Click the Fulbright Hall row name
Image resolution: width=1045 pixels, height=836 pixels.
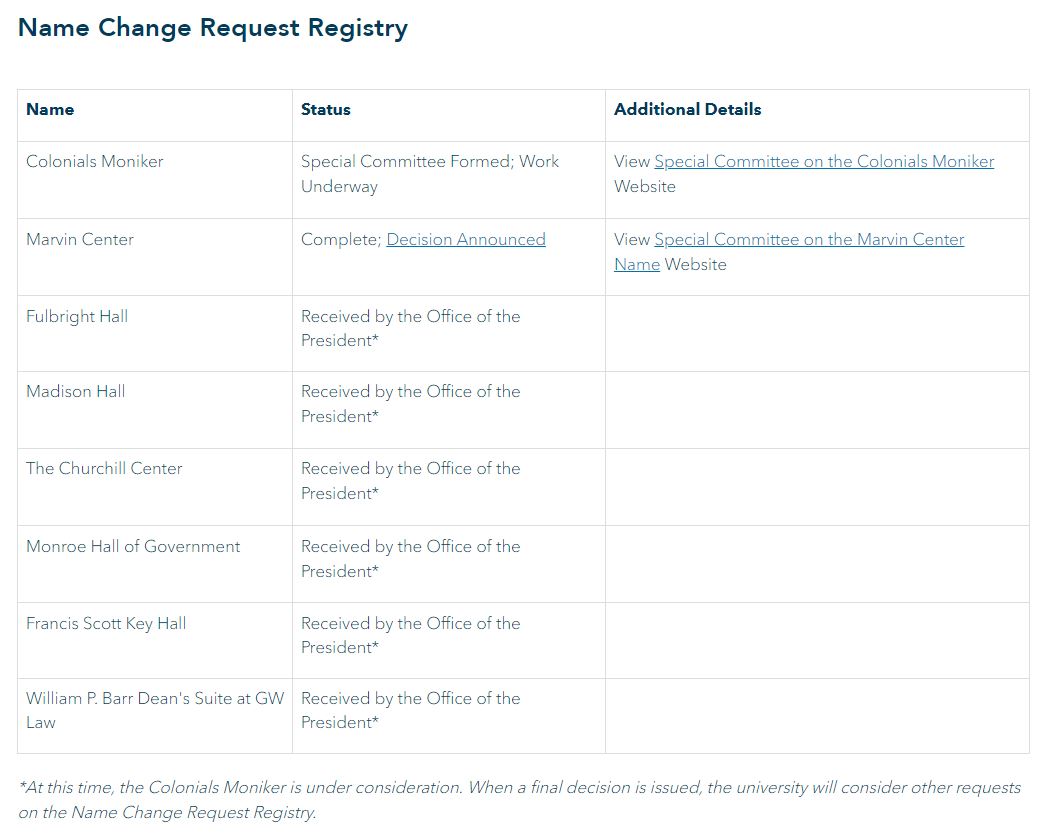[x=77, y=317]
